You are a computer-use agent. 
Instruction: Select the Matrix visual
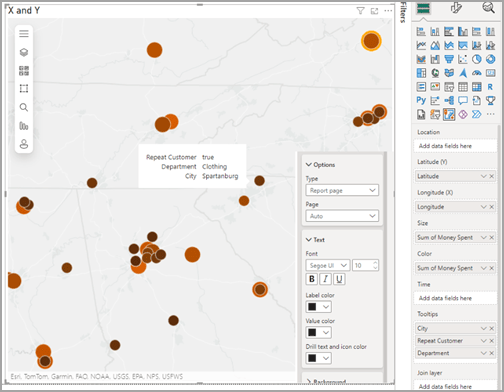(x=477, y=87)
